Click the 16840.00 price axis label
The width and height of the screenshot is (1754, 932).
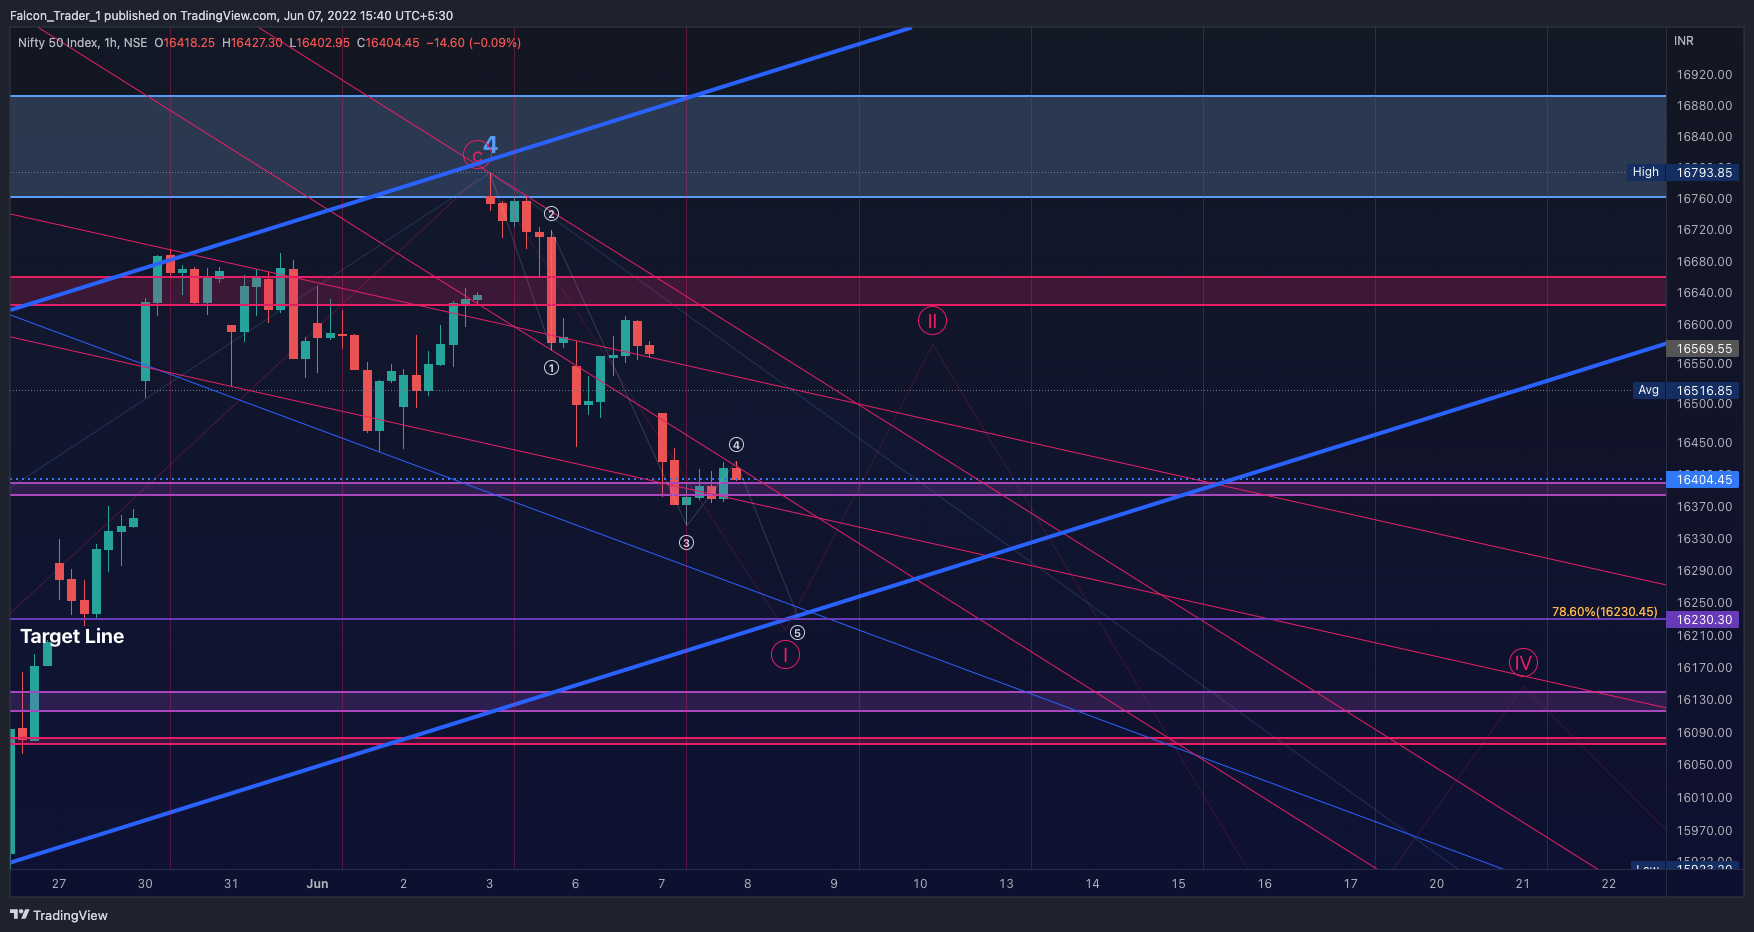point(1704,137)
